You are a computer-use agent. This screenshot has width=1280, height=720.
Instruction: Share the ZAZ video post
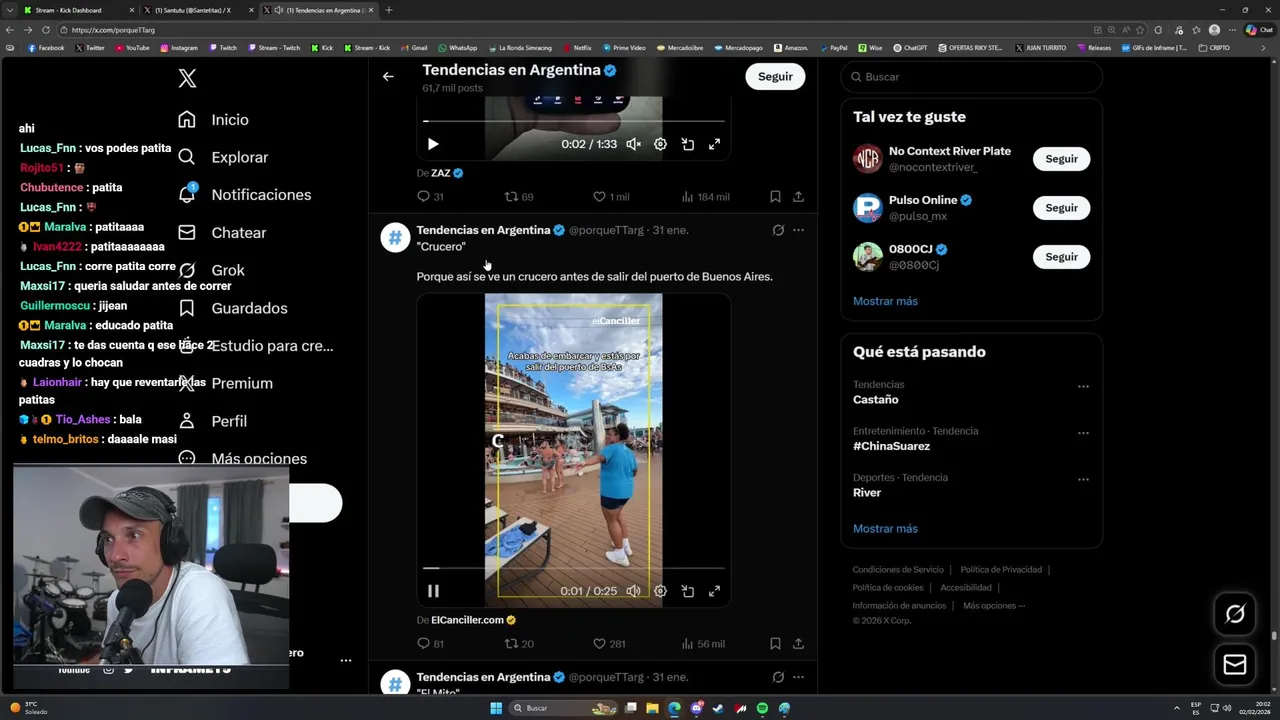tap(798, 197)
